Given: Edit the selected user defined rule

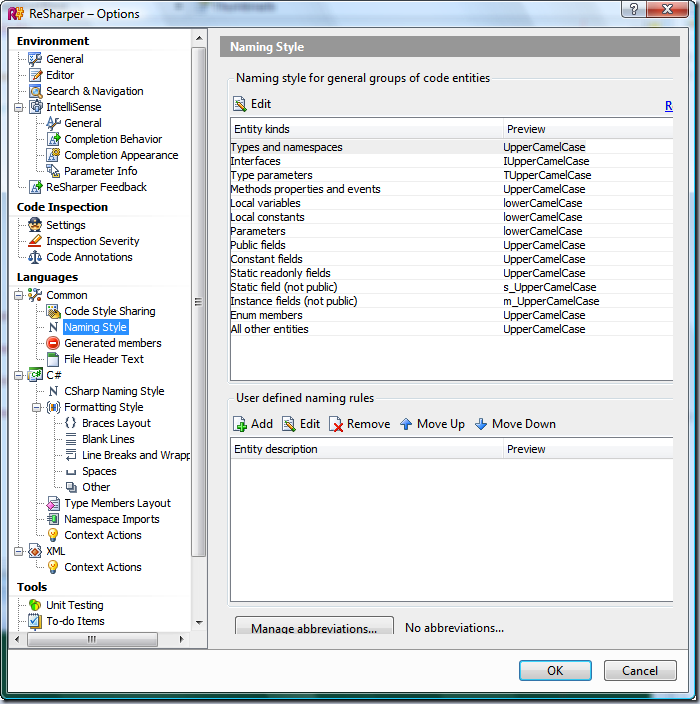Looking at the screenshot, I should click(301, 424).
